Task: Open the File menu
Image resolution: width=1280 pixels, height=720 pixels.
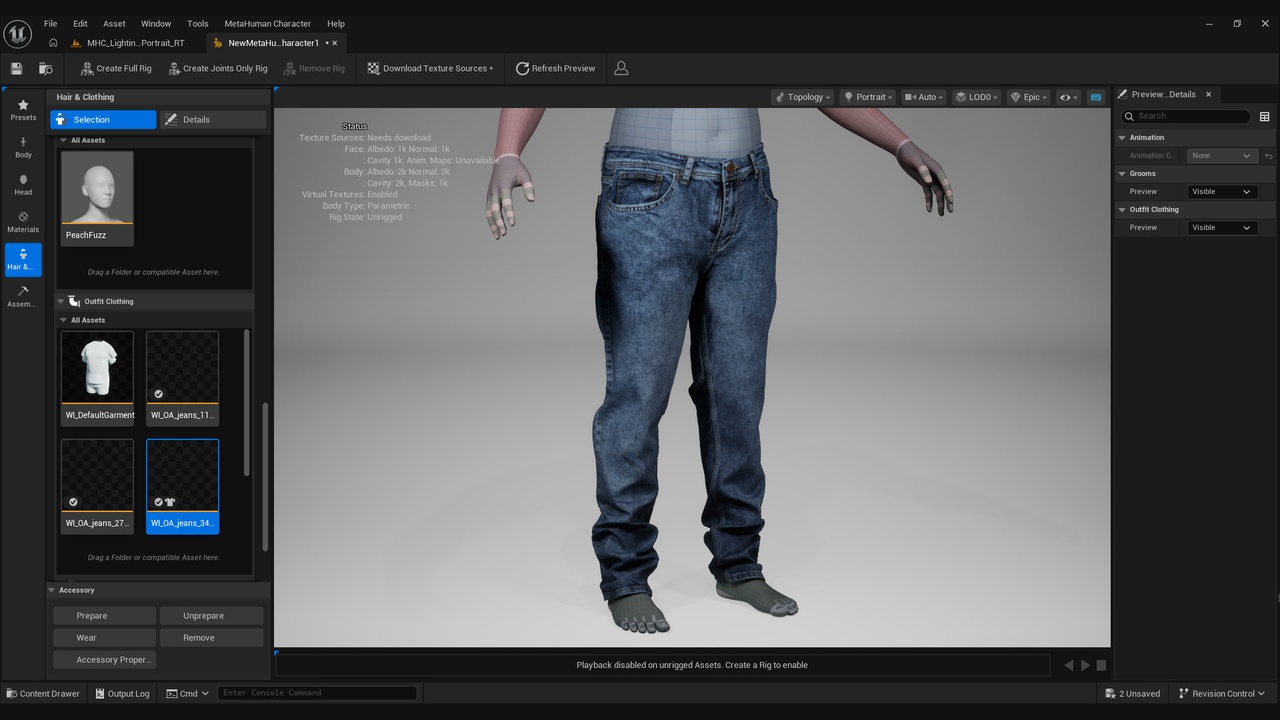Action: click(x=50, y=23)
